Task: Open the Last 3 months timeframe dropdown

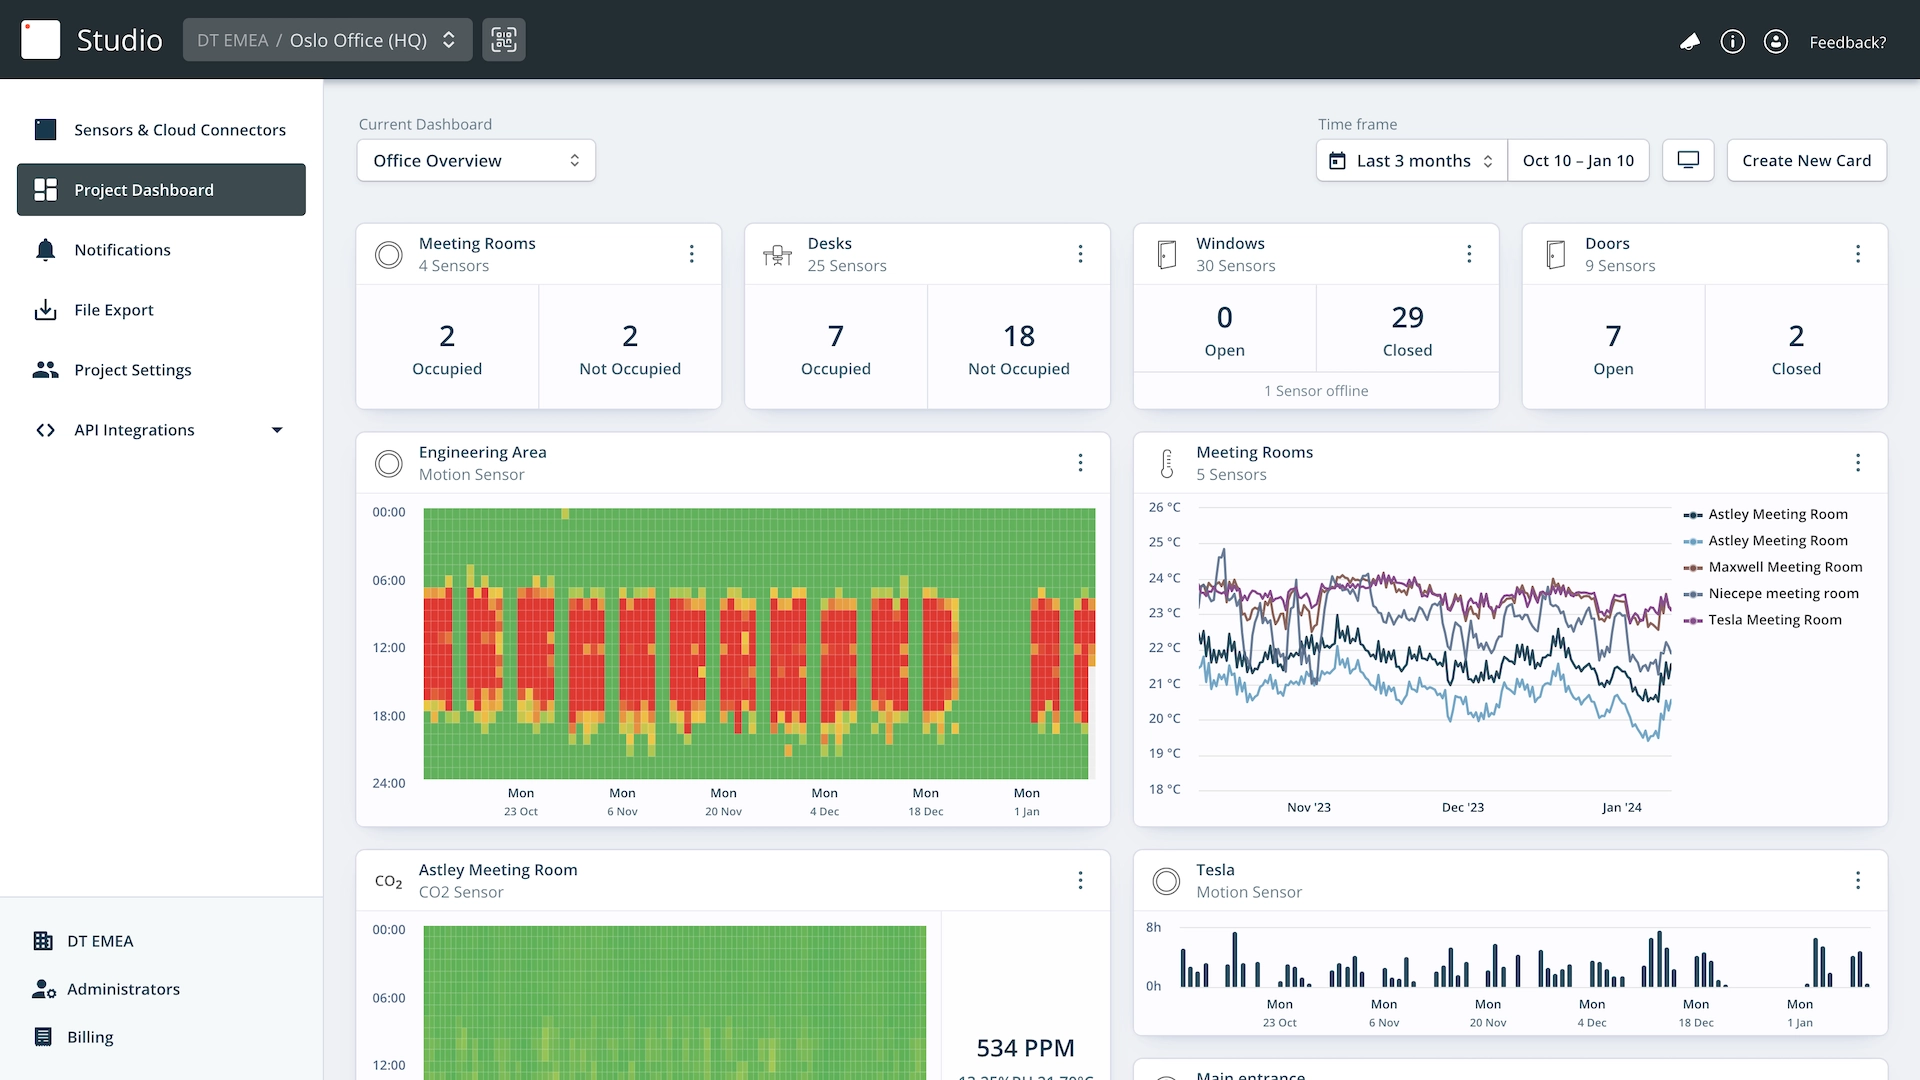Action: 1411,161
